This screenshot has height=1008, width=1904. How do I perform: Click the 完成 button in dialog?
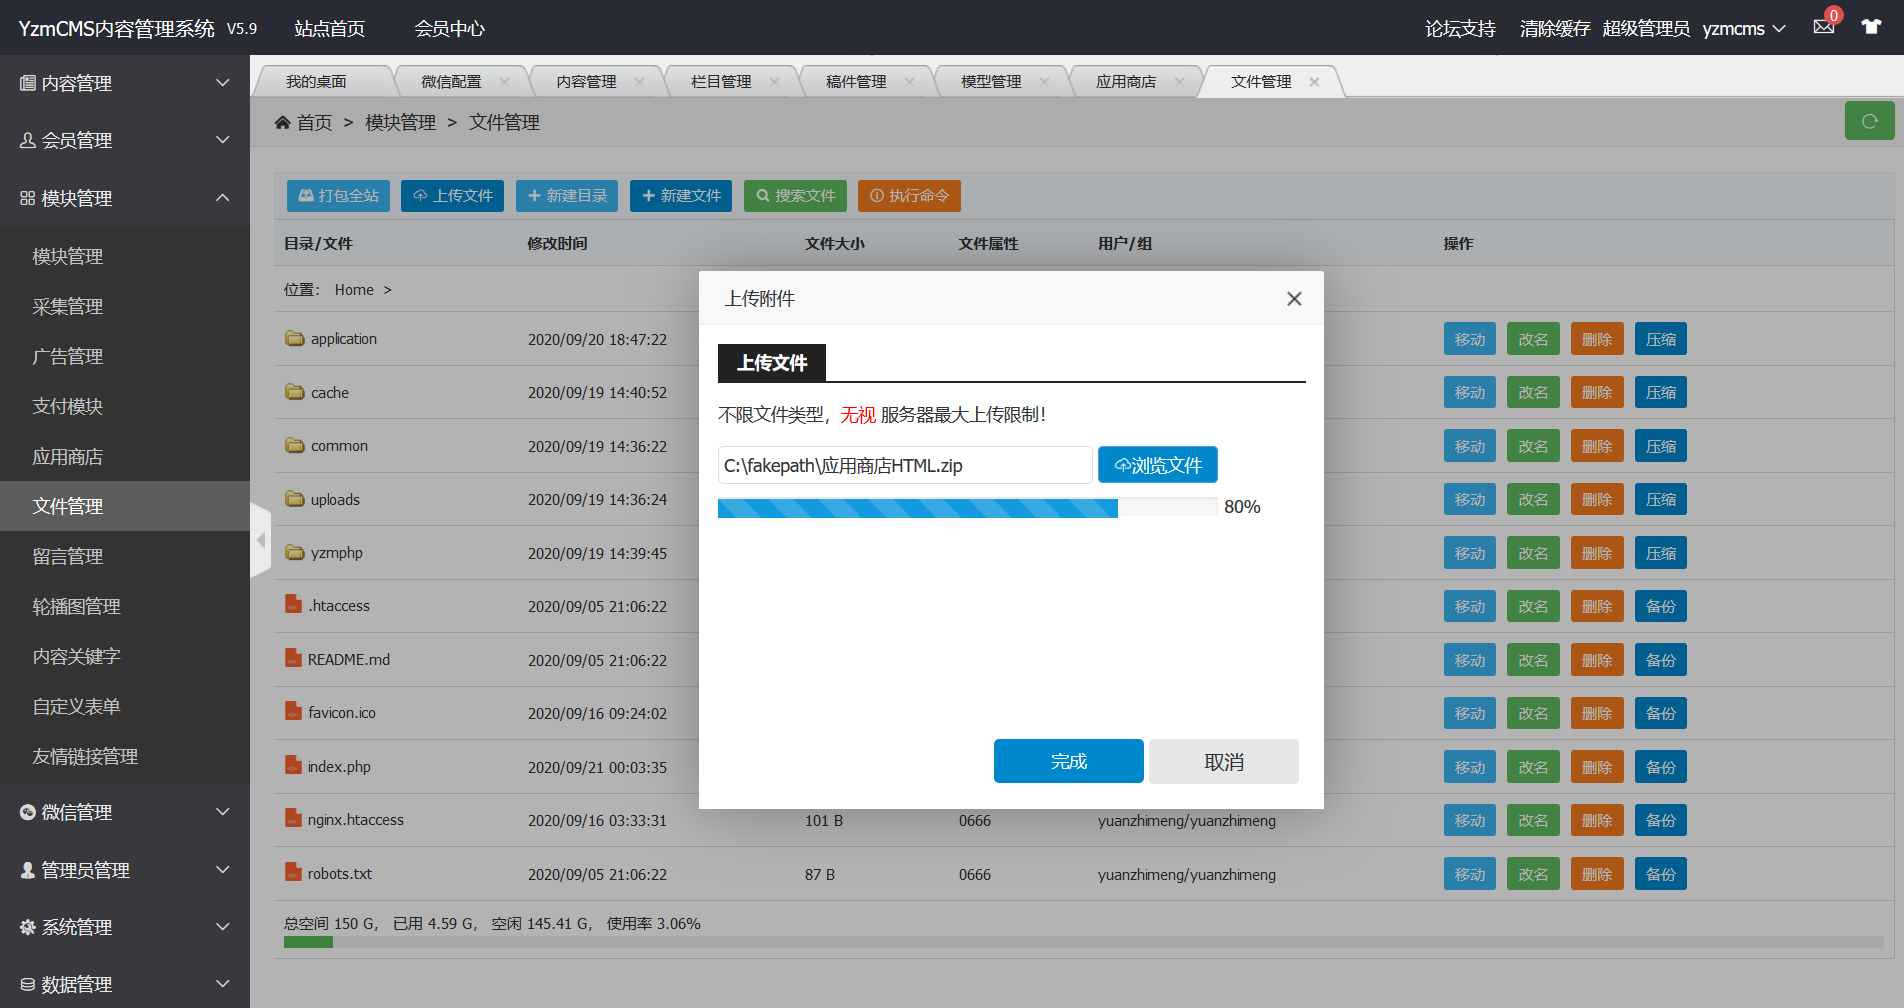[1068, 761]
